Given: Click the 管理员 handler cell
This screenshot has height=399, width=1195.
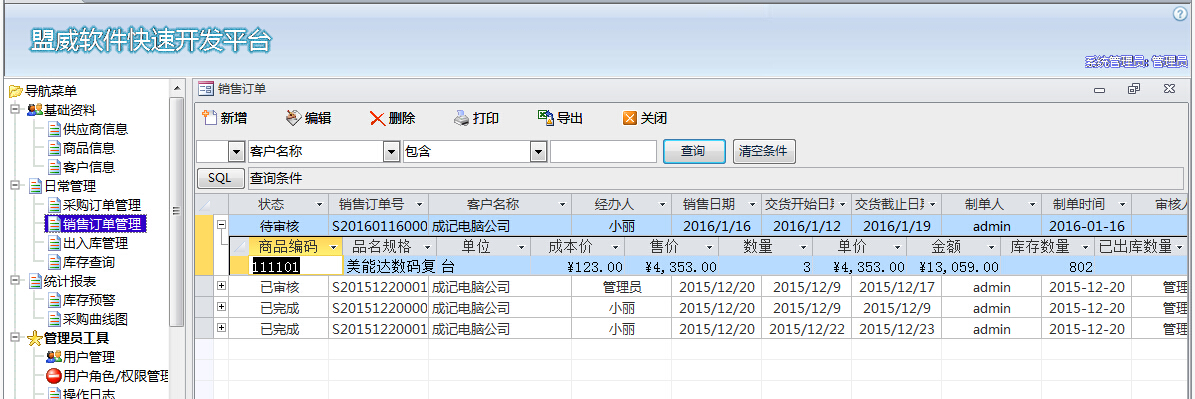Looking at the screenshot, I should (622, 287).
